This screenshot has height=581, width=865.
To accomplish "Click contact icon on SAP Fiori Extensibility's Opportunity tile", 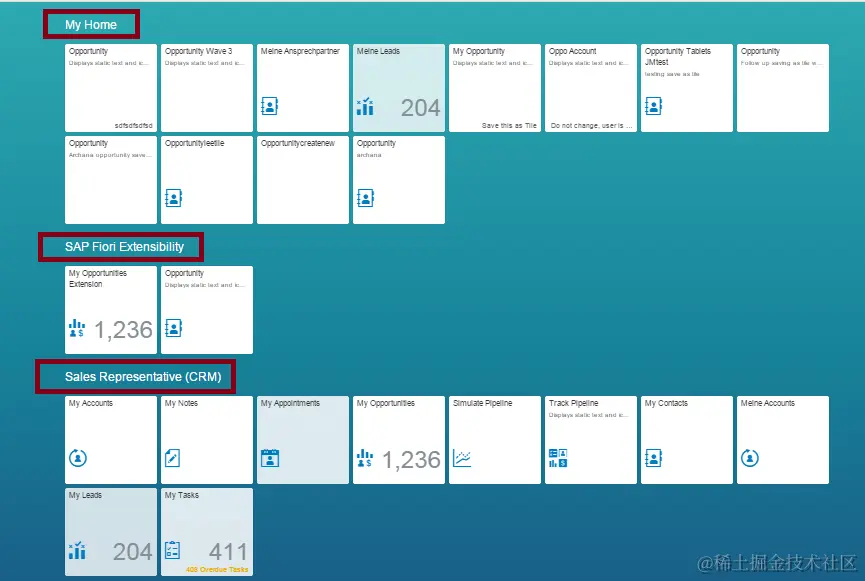I will tap(173, 328).
